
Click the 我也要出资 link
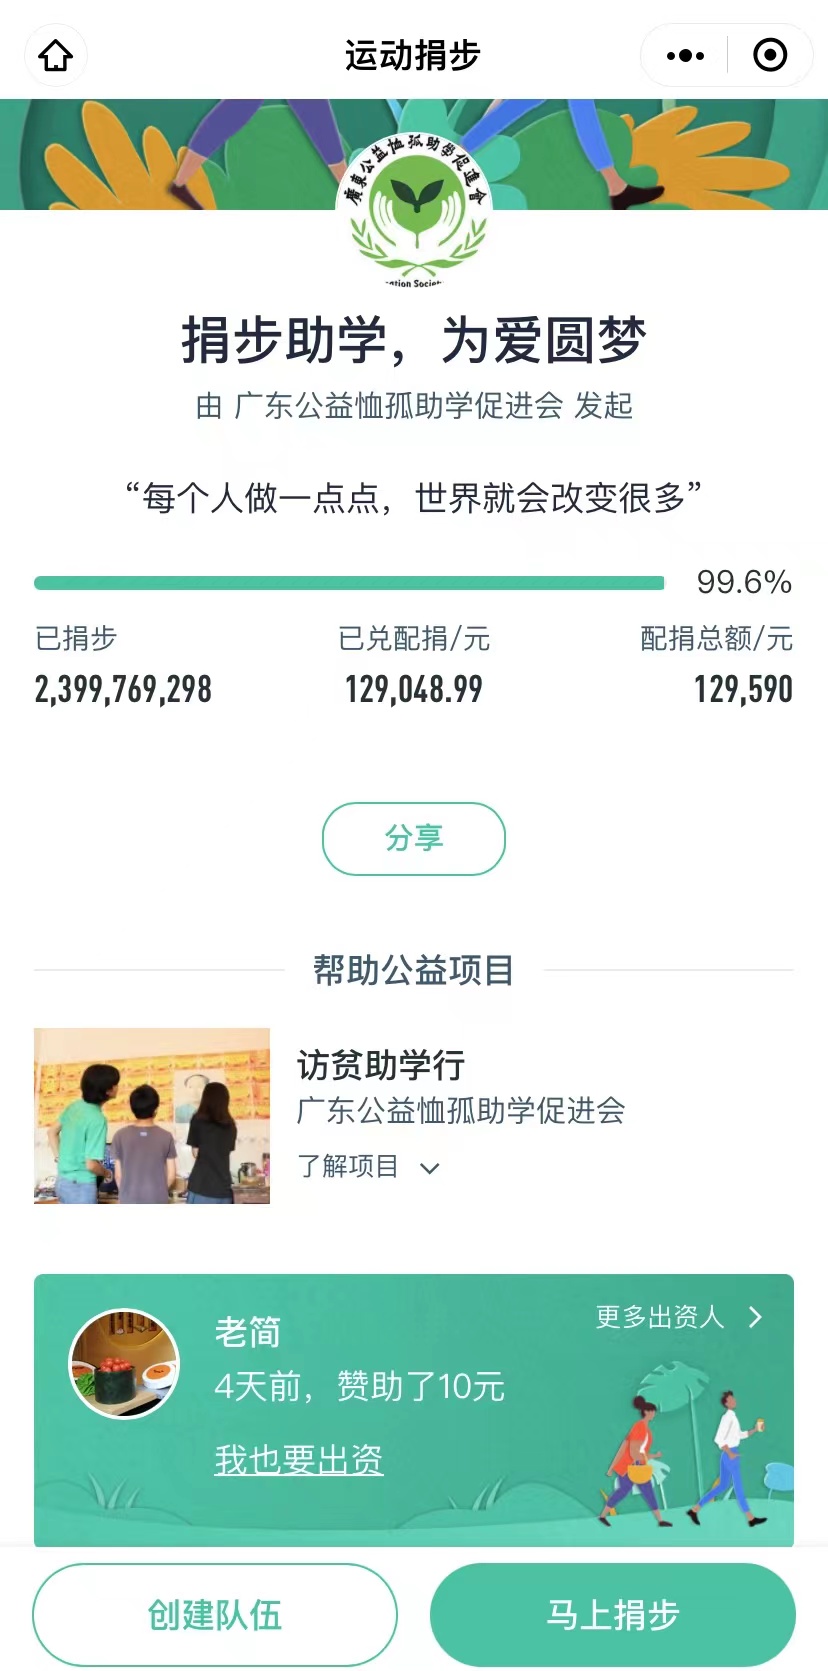[x=299, y=1460]
